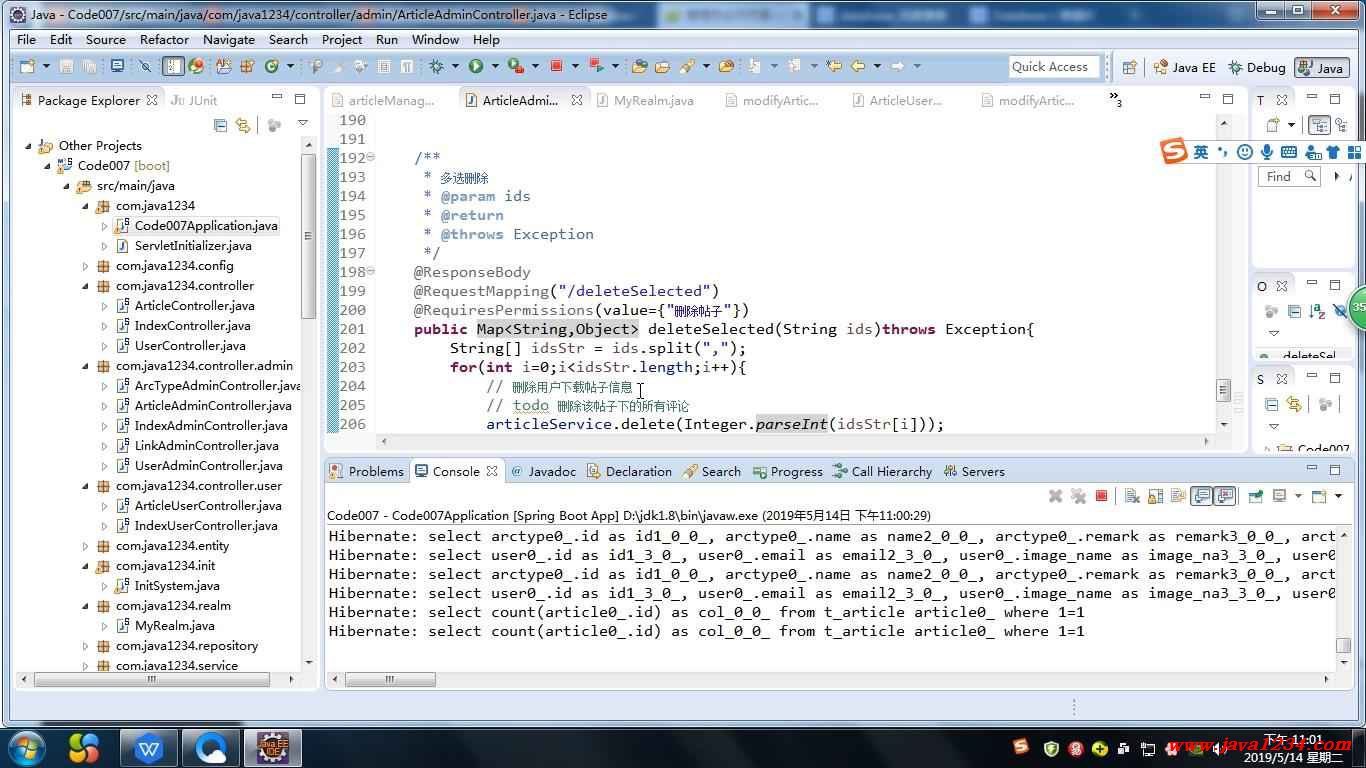Click the Debug bug toolbar icon
The image size is (1366, 768).
point(436,66)
